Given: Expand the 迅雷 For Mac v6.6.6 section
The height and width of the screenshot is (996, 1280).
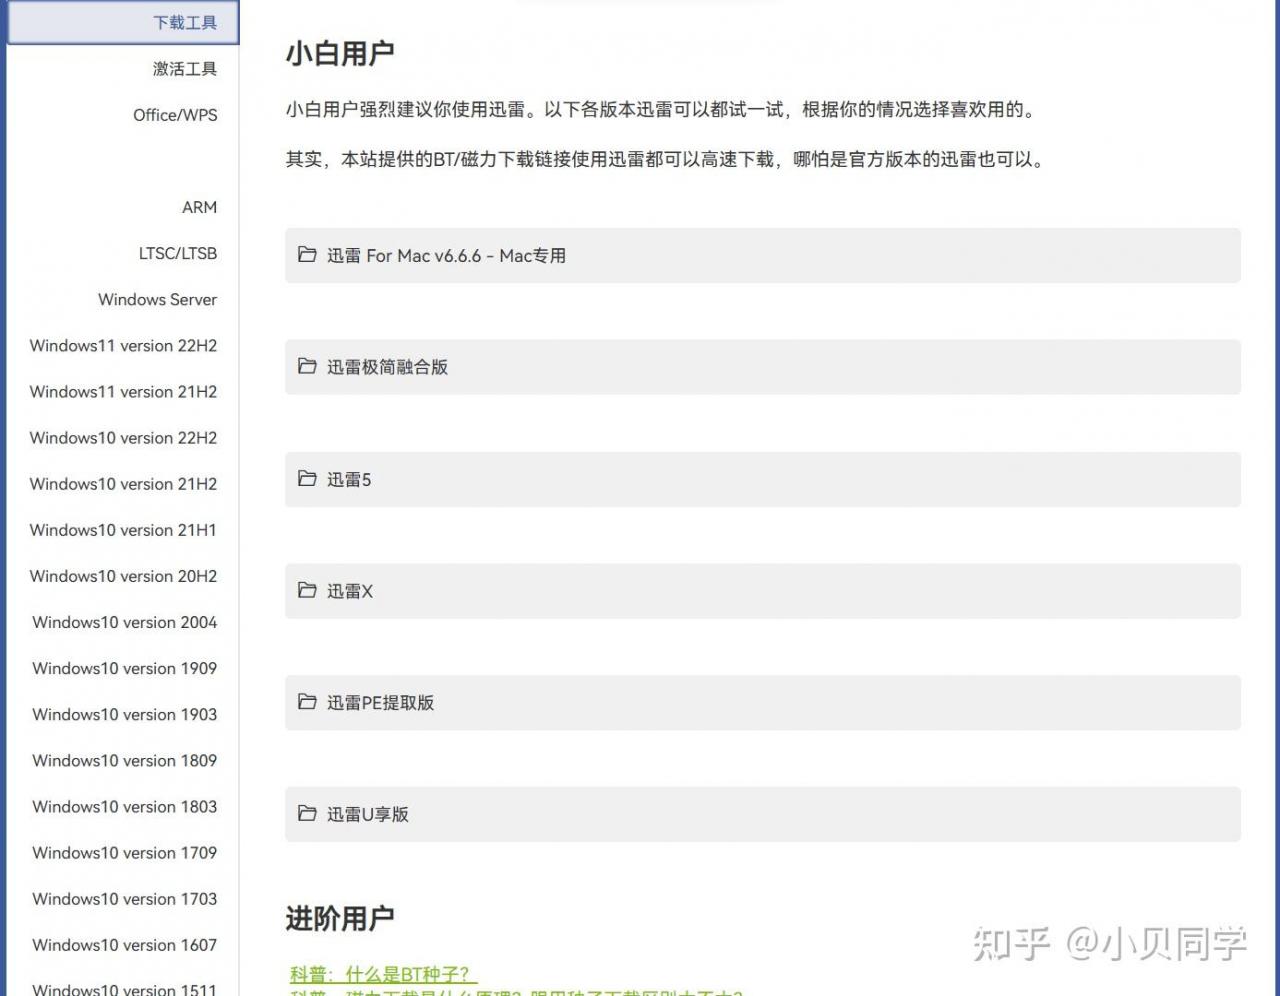Looking at the screenshot, I should coord(763,255).
